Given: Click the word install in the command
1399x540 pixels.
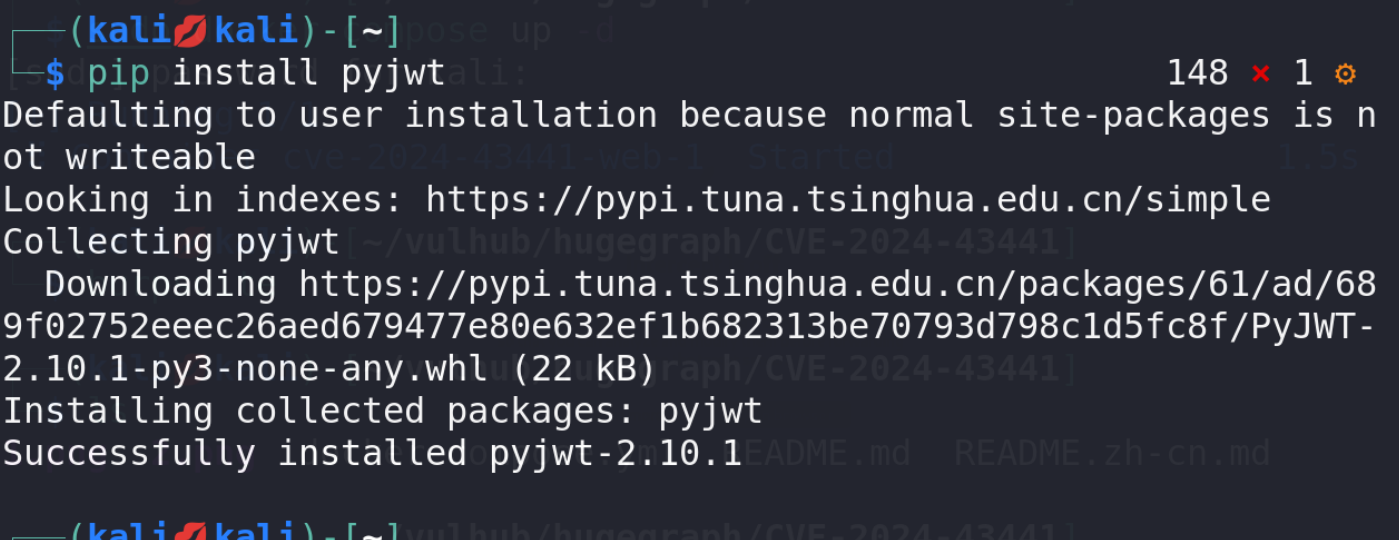Looking at the screenshot, I should 245,73.
